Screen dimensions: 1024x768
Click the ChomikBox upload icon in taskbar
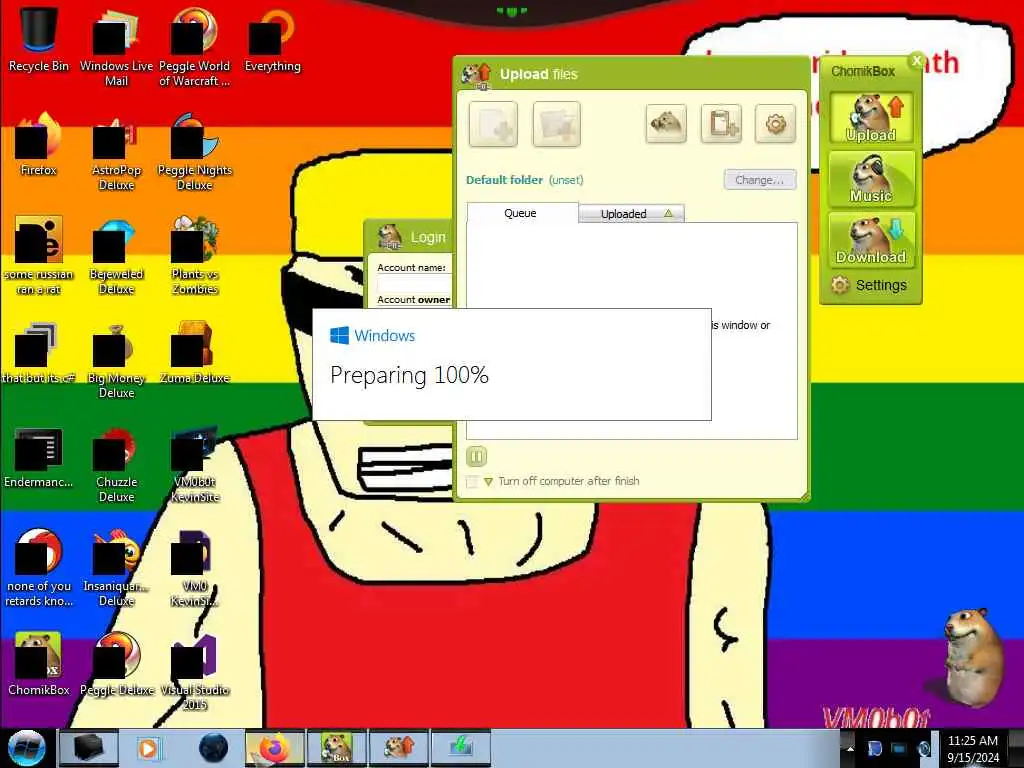click(x=399, y=748)
